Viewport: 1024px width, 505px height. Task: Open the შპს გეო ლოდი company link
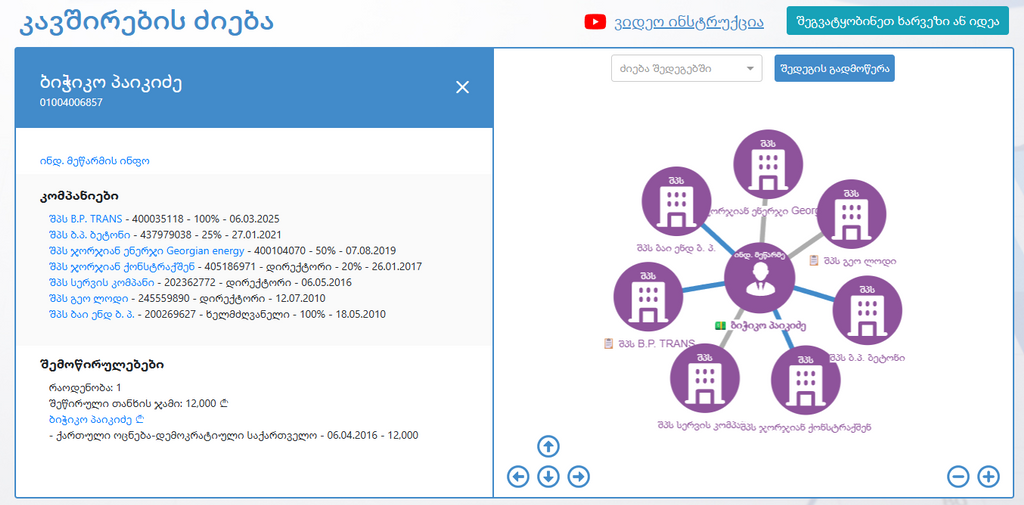[88, 298]
